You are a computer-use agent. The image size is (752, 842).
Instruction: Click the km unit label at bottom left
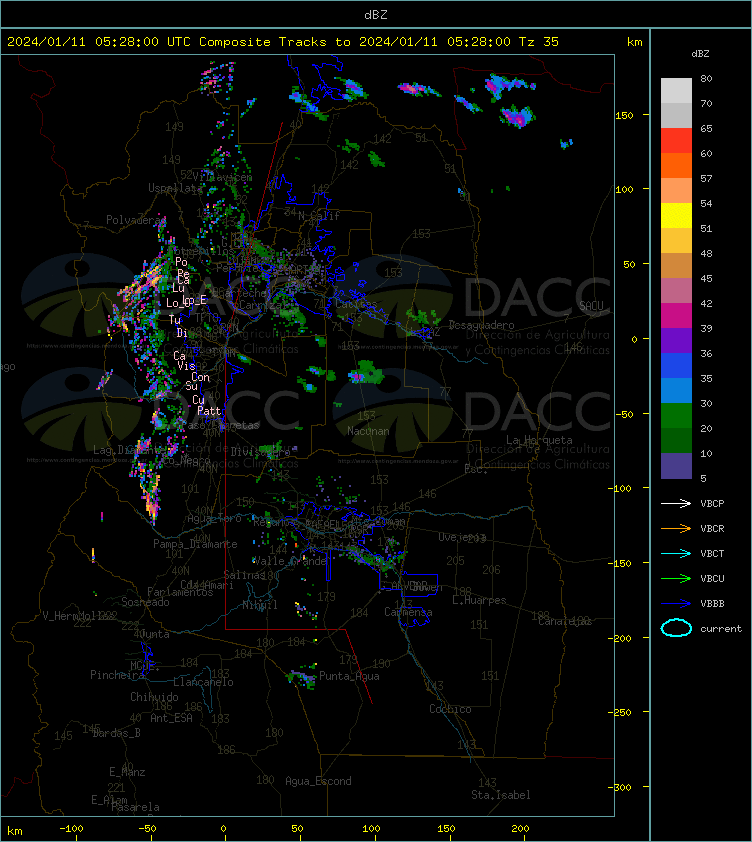(x=15, y=831)
